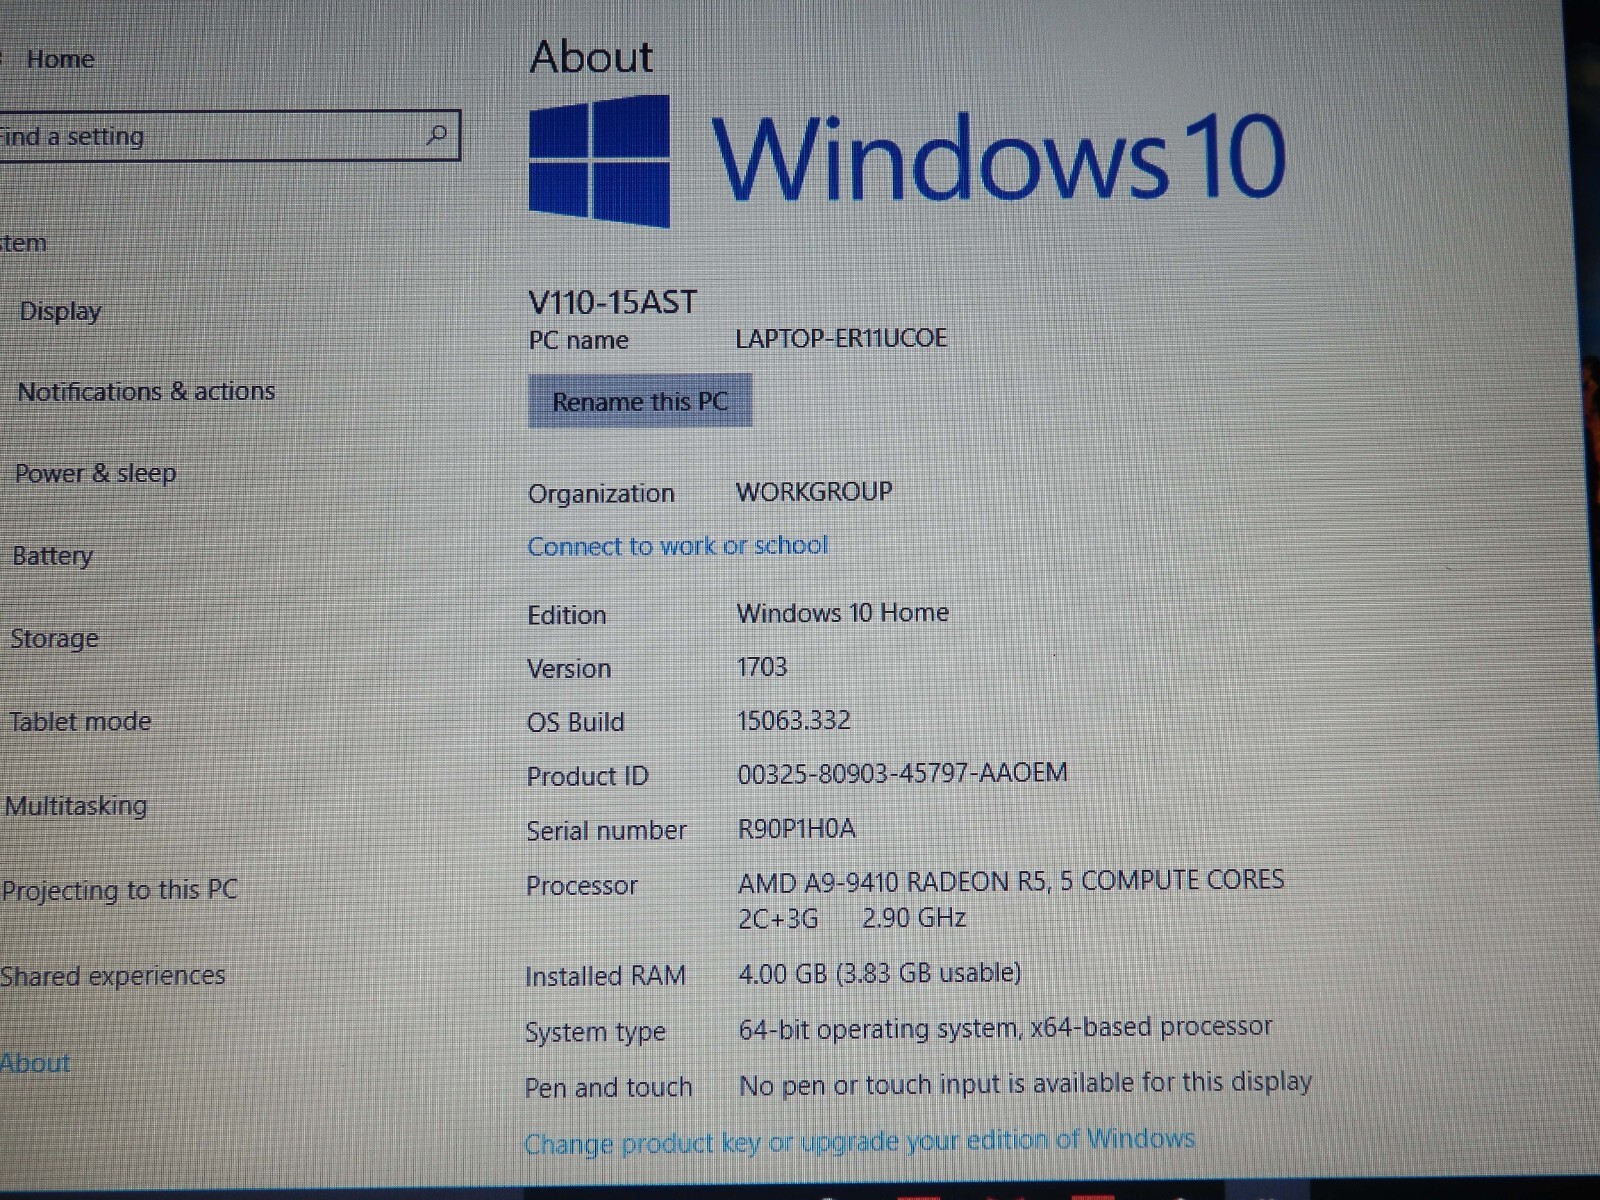Open Connect to work or school link
The image size is (1600, 1200).
pos(678,546)
